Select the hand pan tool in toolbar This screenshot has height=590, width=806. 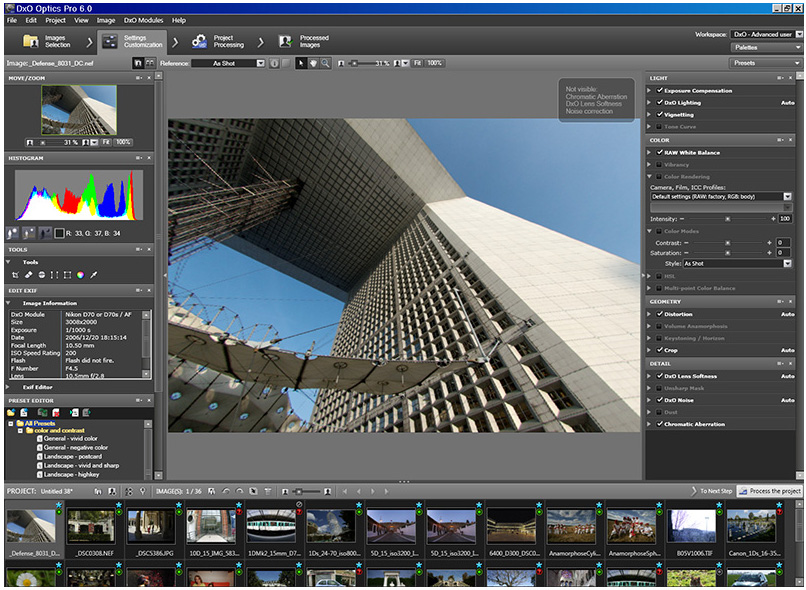(314, 63)
